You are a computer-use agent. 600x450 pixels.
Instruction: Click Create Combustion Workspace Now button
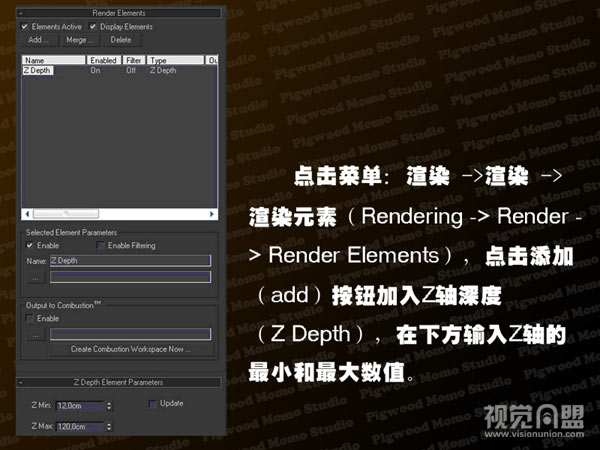(x=130, y=350)
